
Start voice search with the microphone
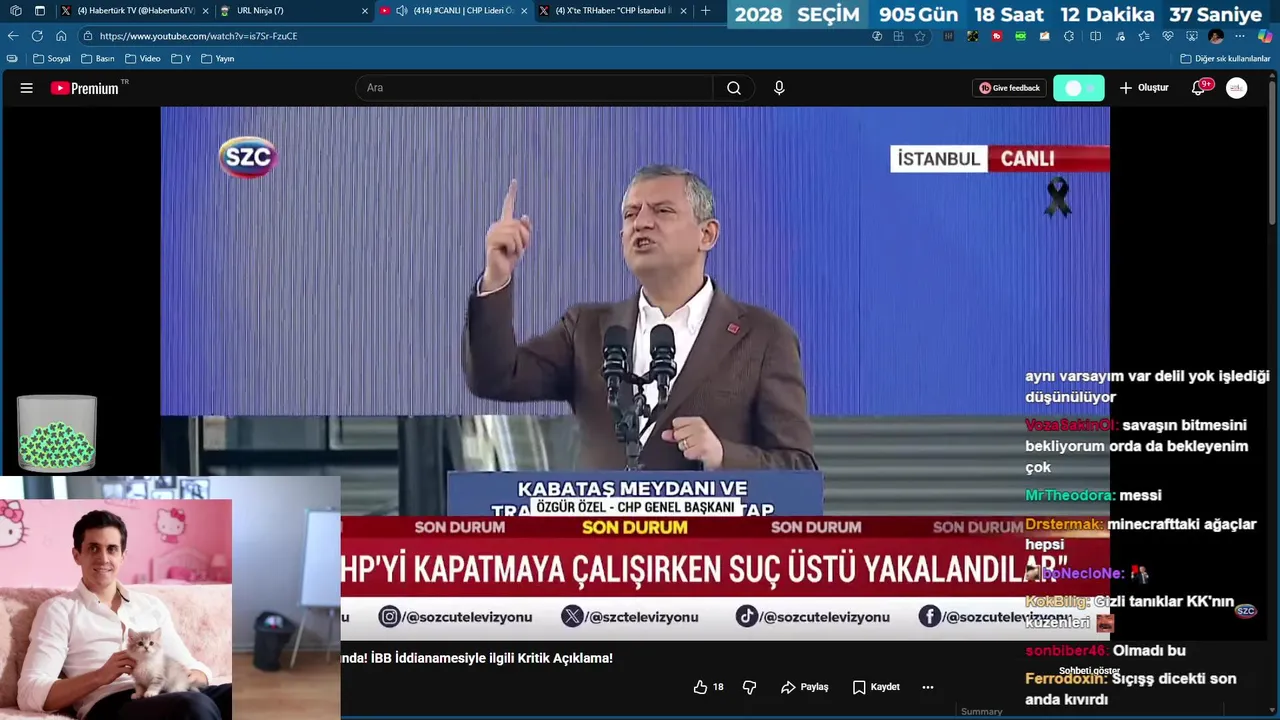pyautogui.click(x=779, y=88)
